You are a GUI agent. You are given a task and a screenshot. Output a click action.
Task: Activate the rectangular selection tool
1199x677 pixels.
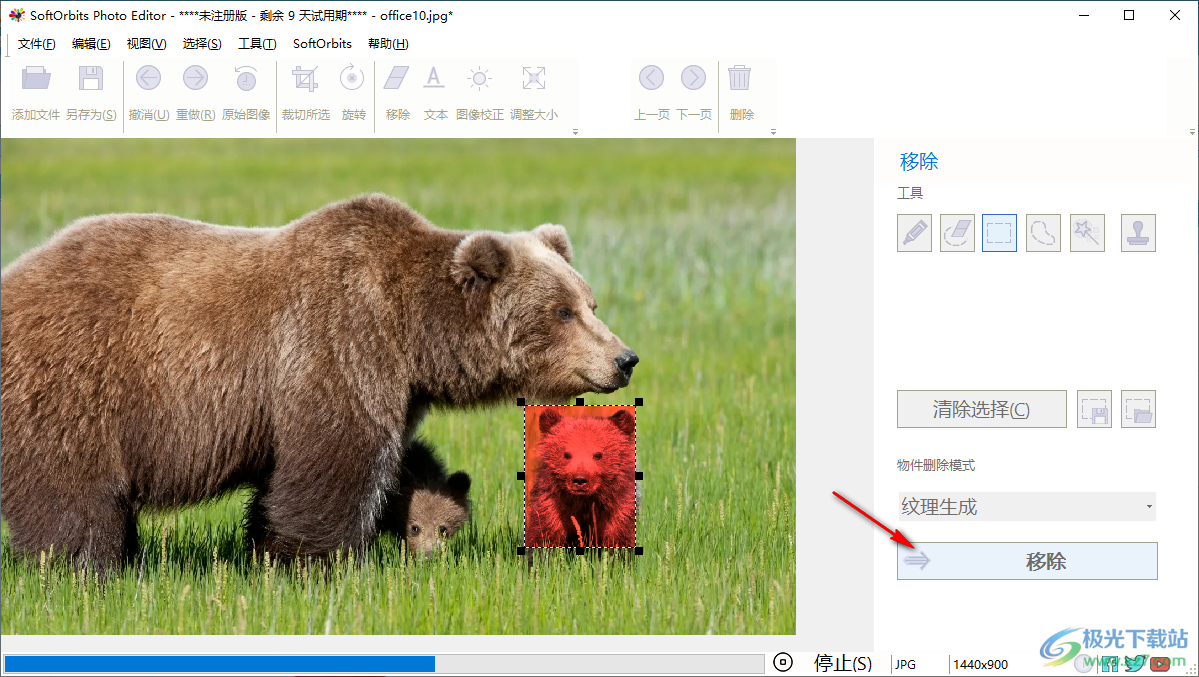(x=999, y=232)
